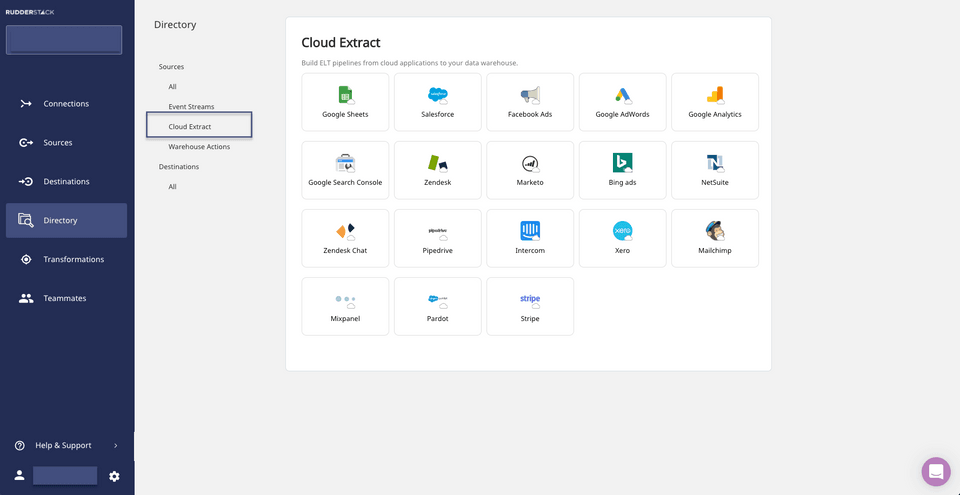Open the Xero logo icon
Image resolution: width=960 pixels, height=495 pixels.
click(623, 231)
